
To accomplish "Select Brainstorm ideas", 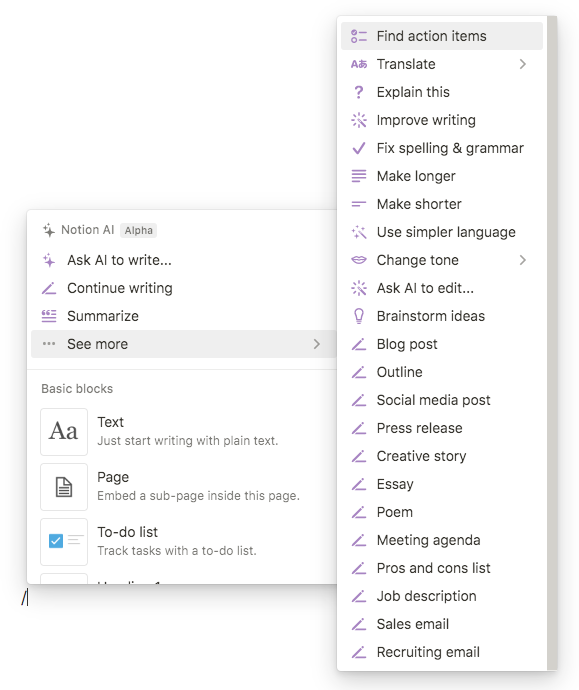I will coord(442,316).
